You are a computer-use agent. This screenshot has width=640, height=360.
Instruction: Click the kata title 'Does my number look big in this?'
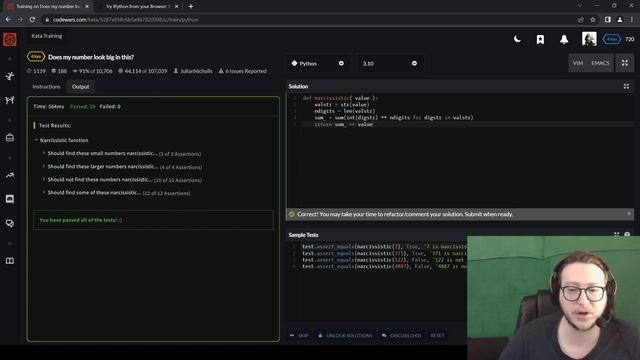91,57
